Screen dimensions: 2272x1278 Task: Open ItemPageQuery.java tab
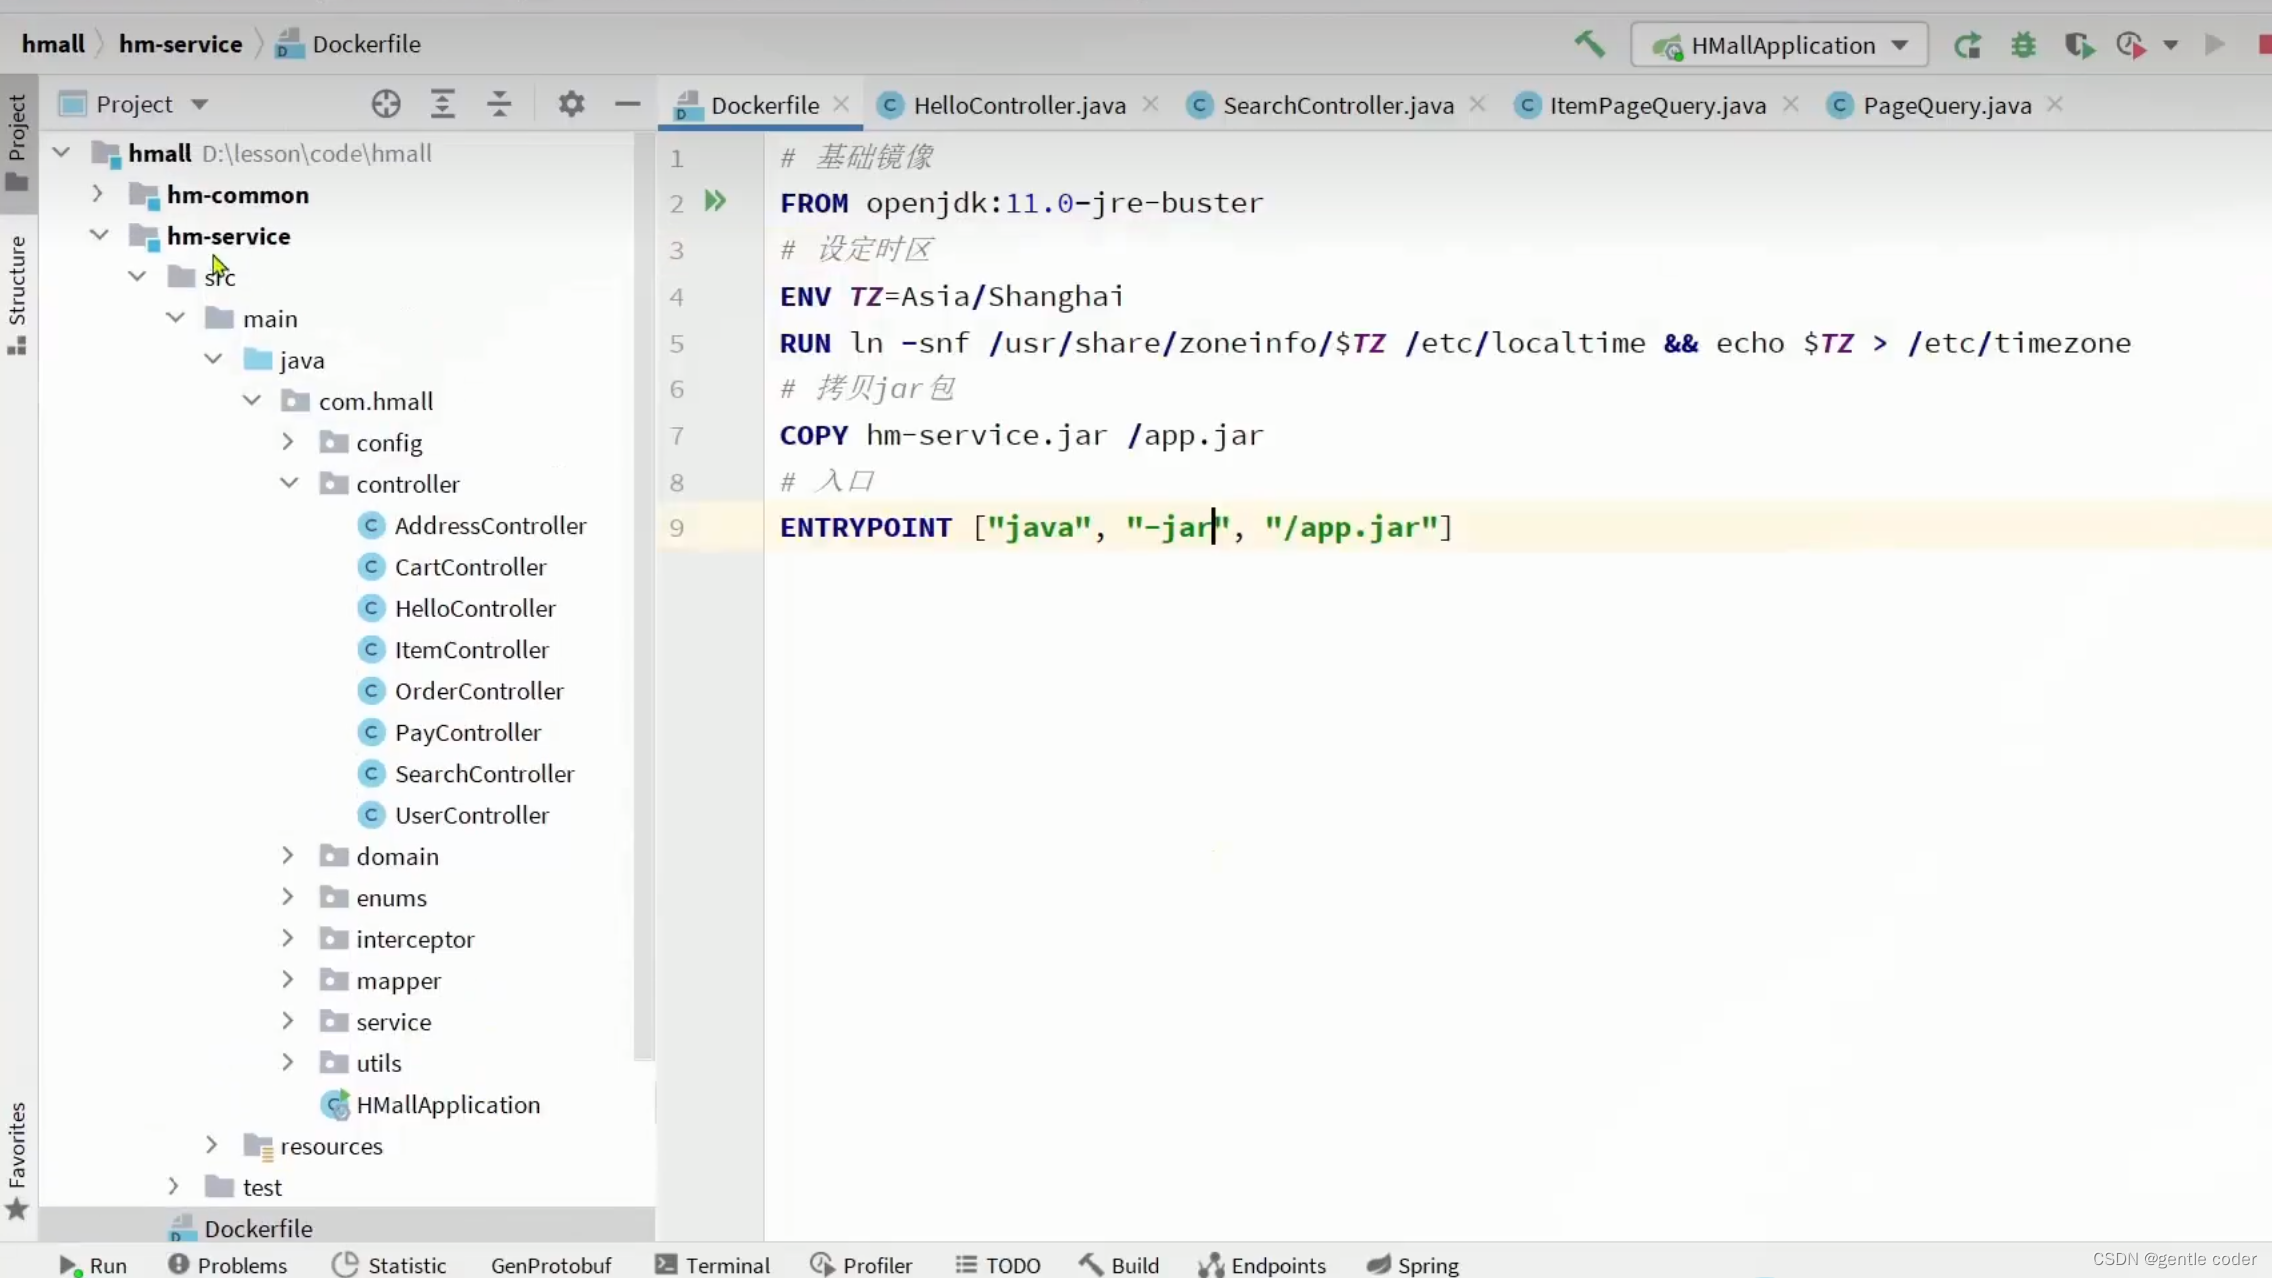(x=1657, y=105)
